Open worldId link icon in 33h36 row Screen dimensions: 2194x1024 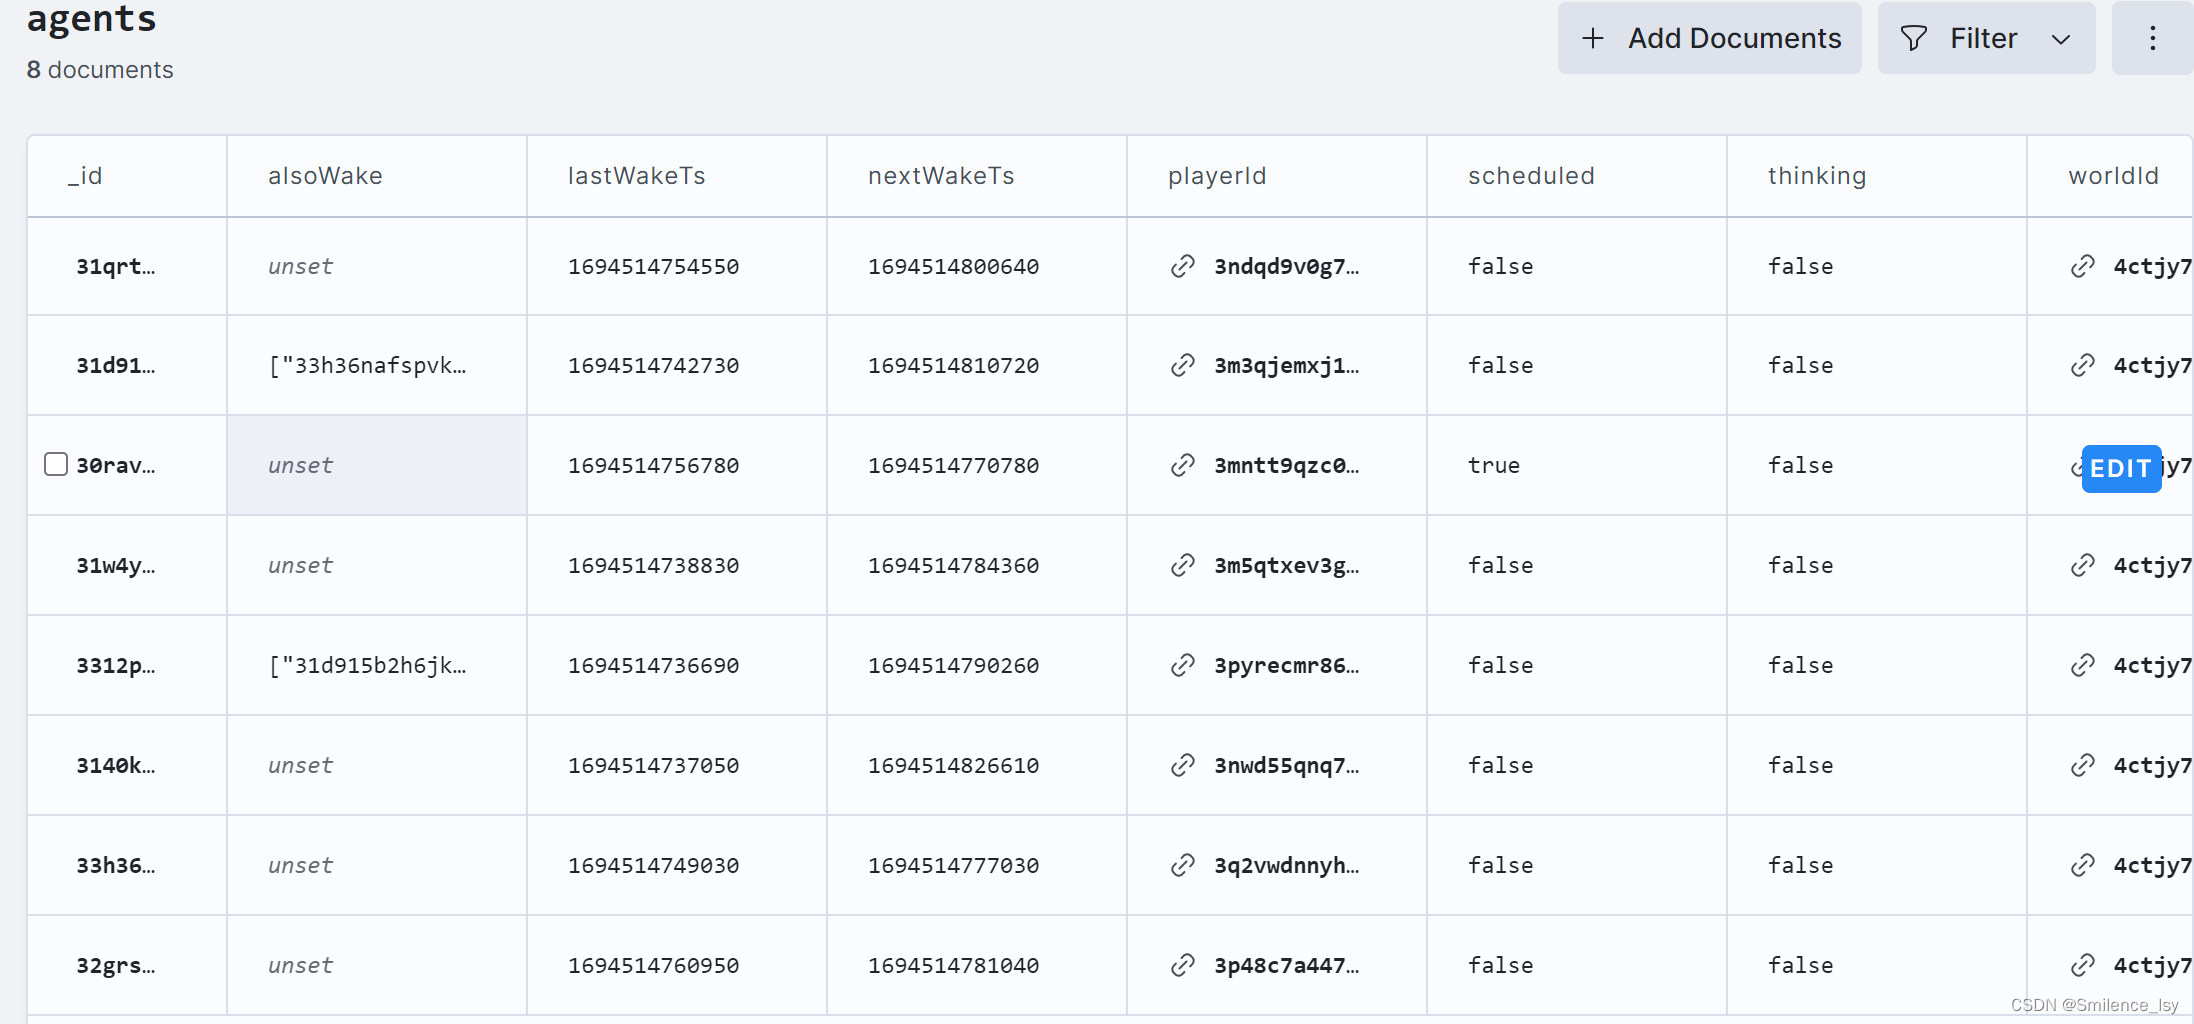coord(2083,865)
